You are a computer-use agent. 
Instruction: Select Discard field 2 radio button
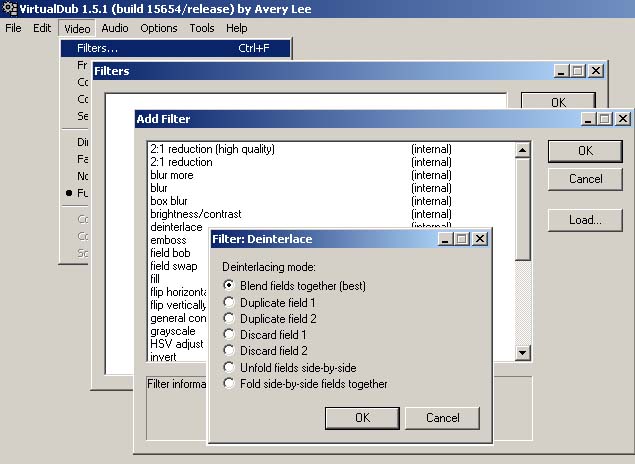pos(229,351)
